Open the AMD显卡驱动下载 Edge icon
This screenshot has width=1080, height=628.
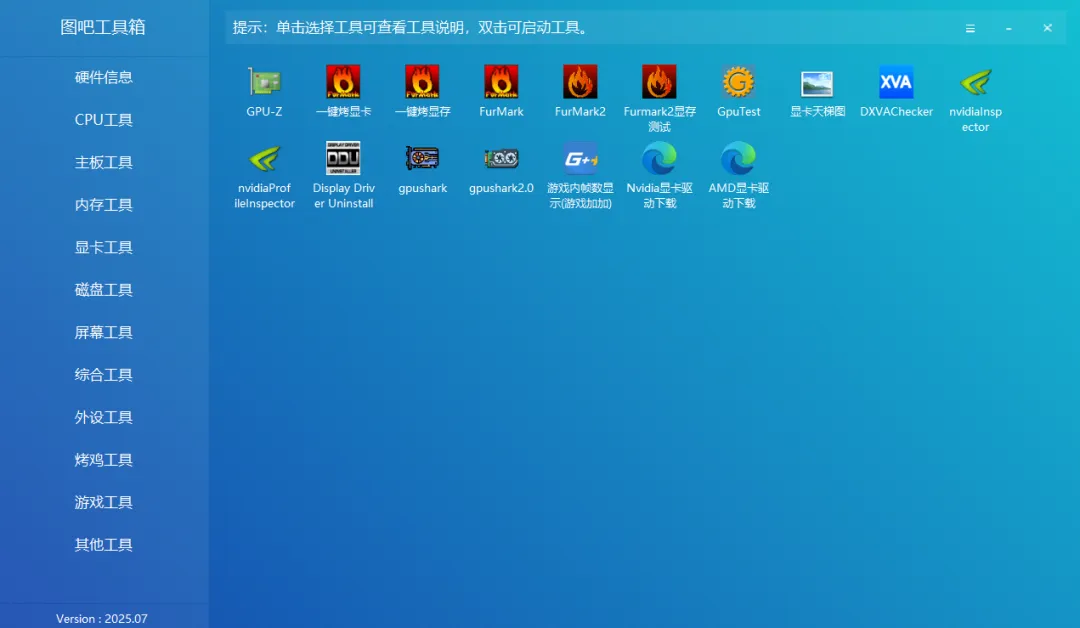(x=738, y=158)
